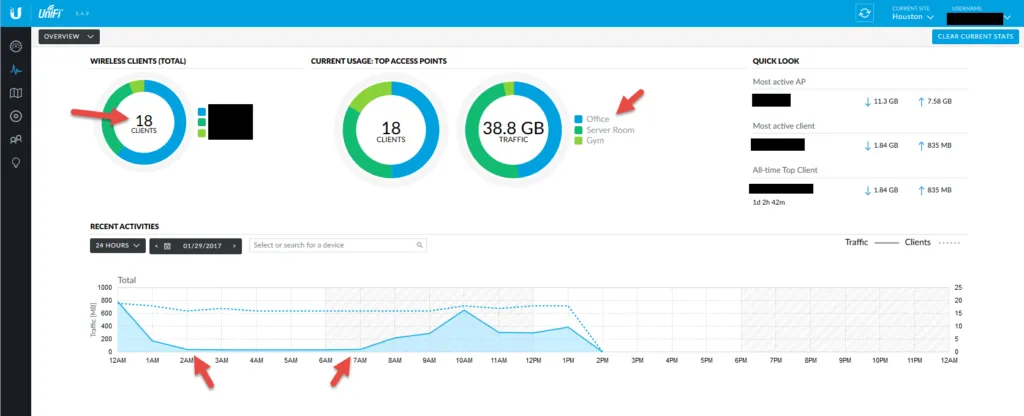Click the blue Office legend swatch
1024x416 pixels.
point(578,119)
